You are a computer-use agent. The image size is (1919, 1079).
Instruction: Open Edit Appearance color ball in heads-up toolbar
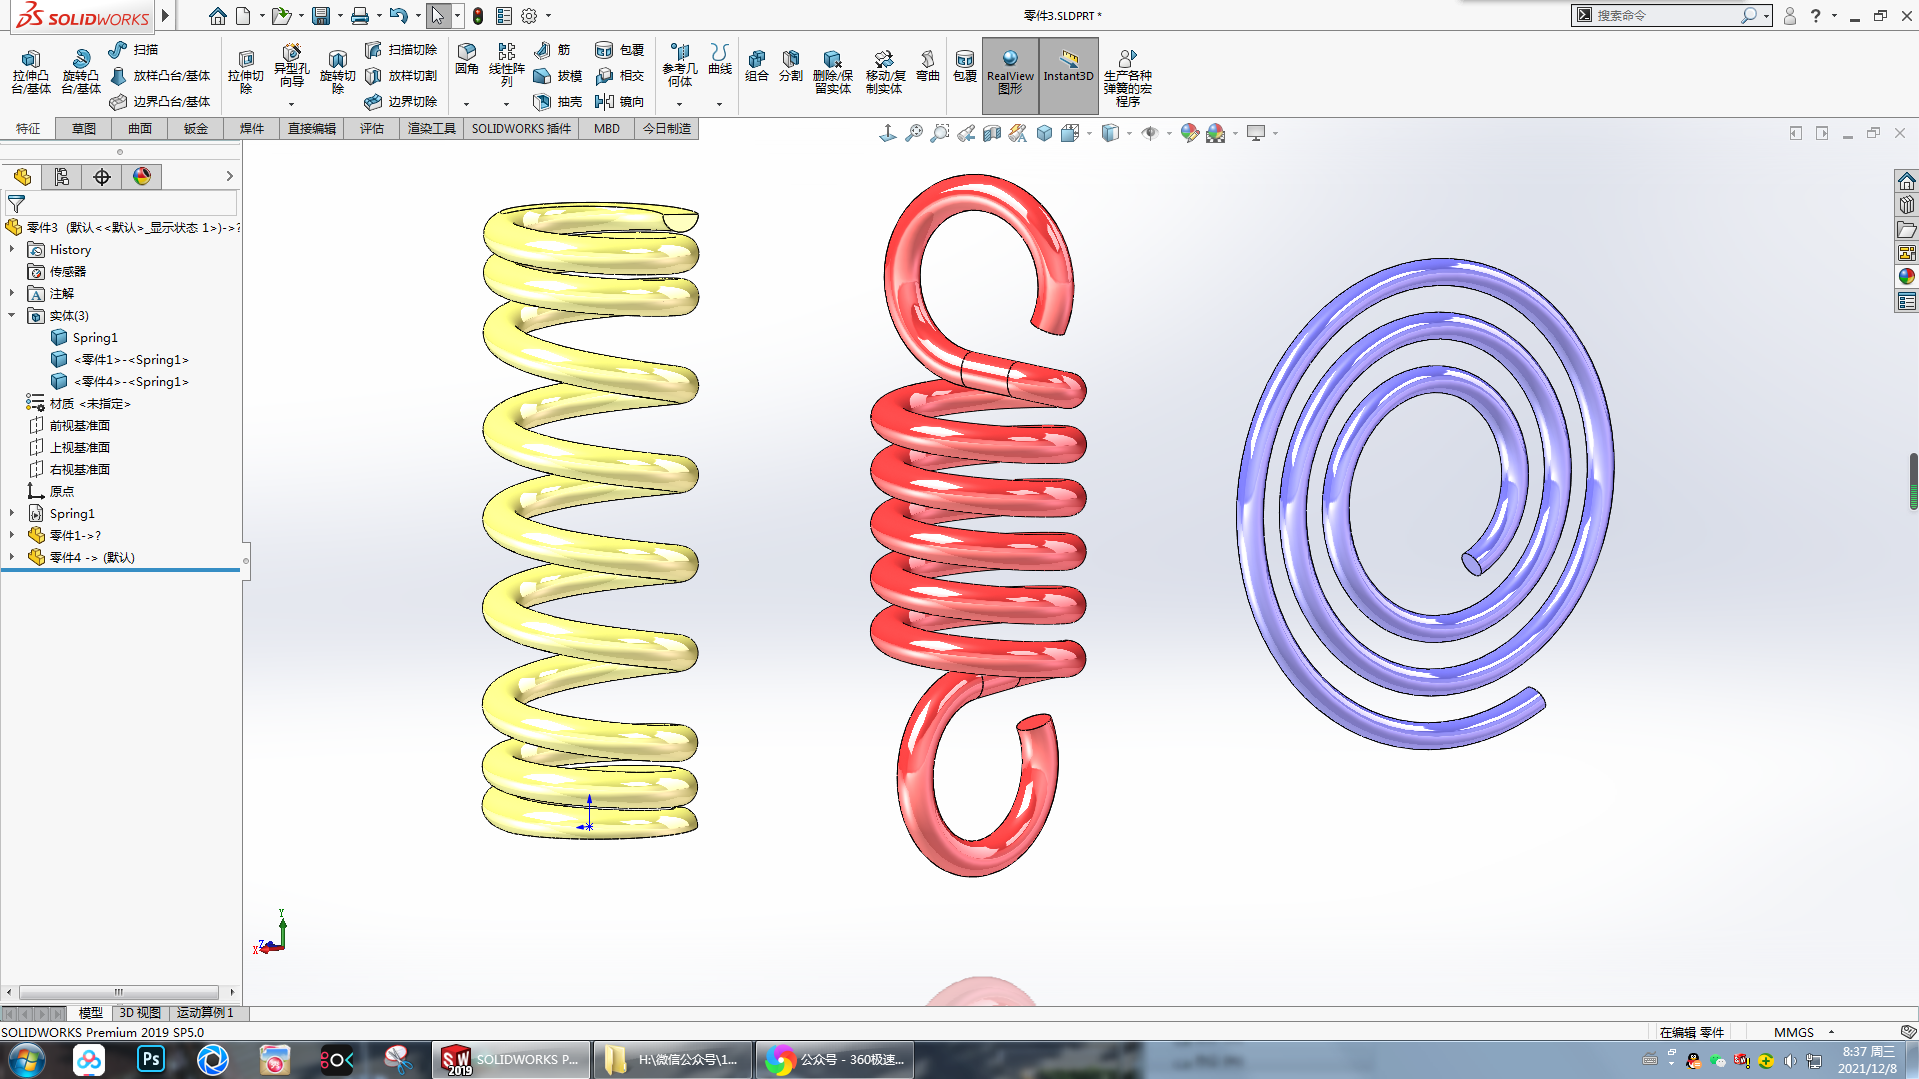point(1189,133)
